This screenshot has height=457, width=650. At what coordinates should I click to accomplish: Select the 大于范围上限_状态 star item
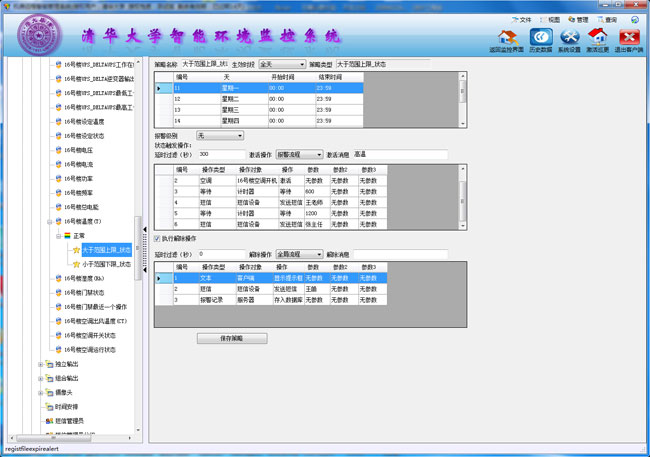point(105,250)
